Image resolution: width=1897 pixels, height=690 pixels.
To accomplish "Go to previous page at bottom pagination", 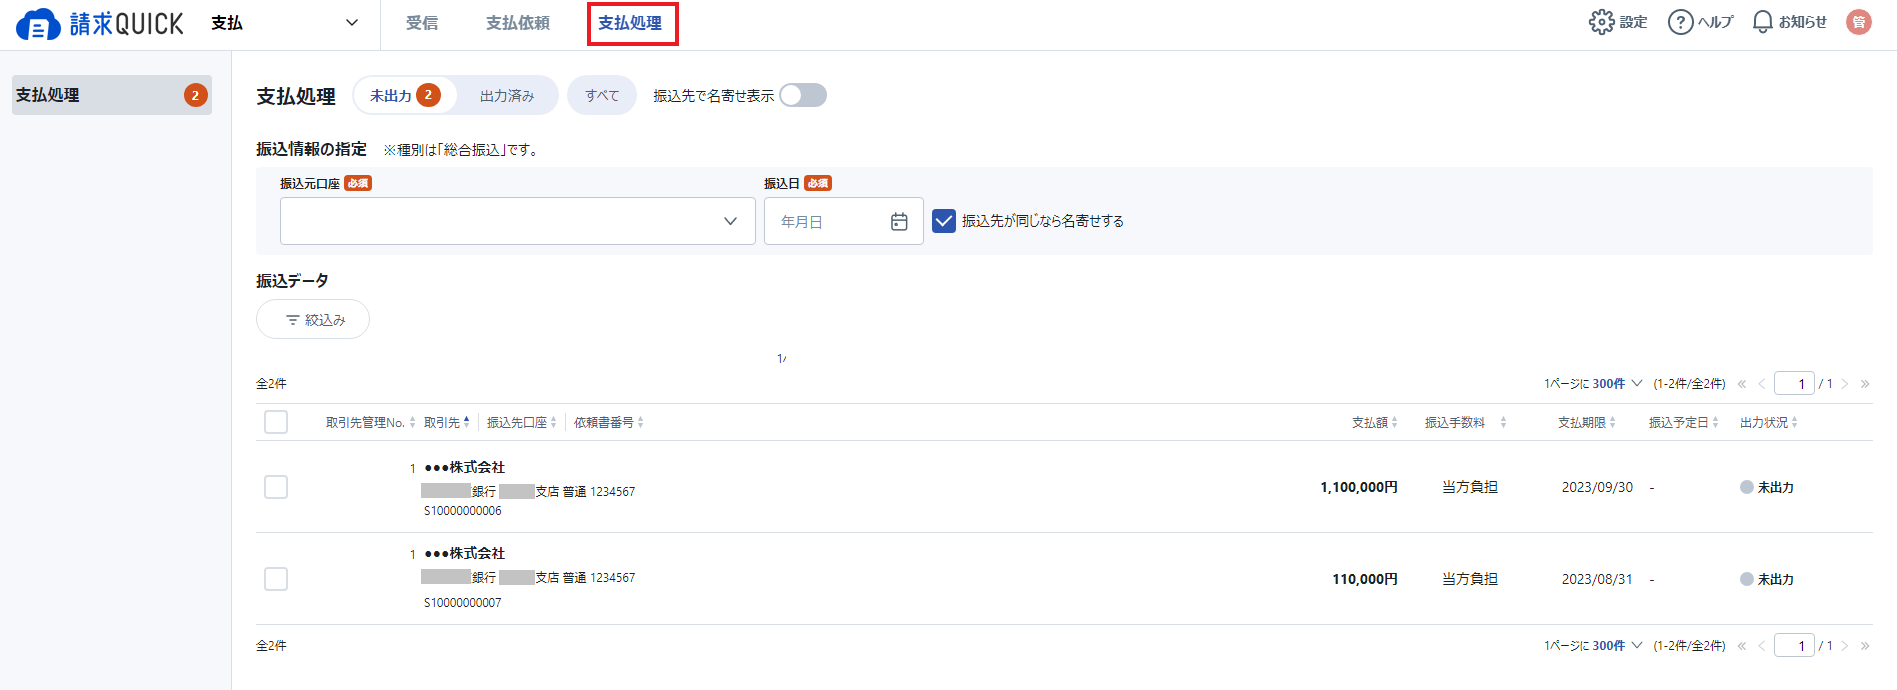I will 1762,646.
